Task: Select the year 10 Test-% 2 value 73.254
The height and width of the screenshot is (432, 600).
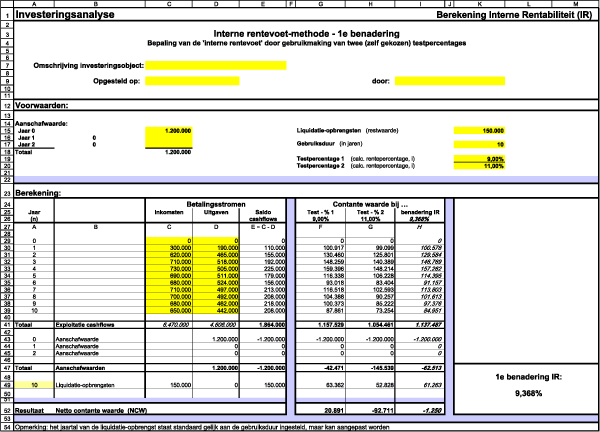Action: (370, 310)
